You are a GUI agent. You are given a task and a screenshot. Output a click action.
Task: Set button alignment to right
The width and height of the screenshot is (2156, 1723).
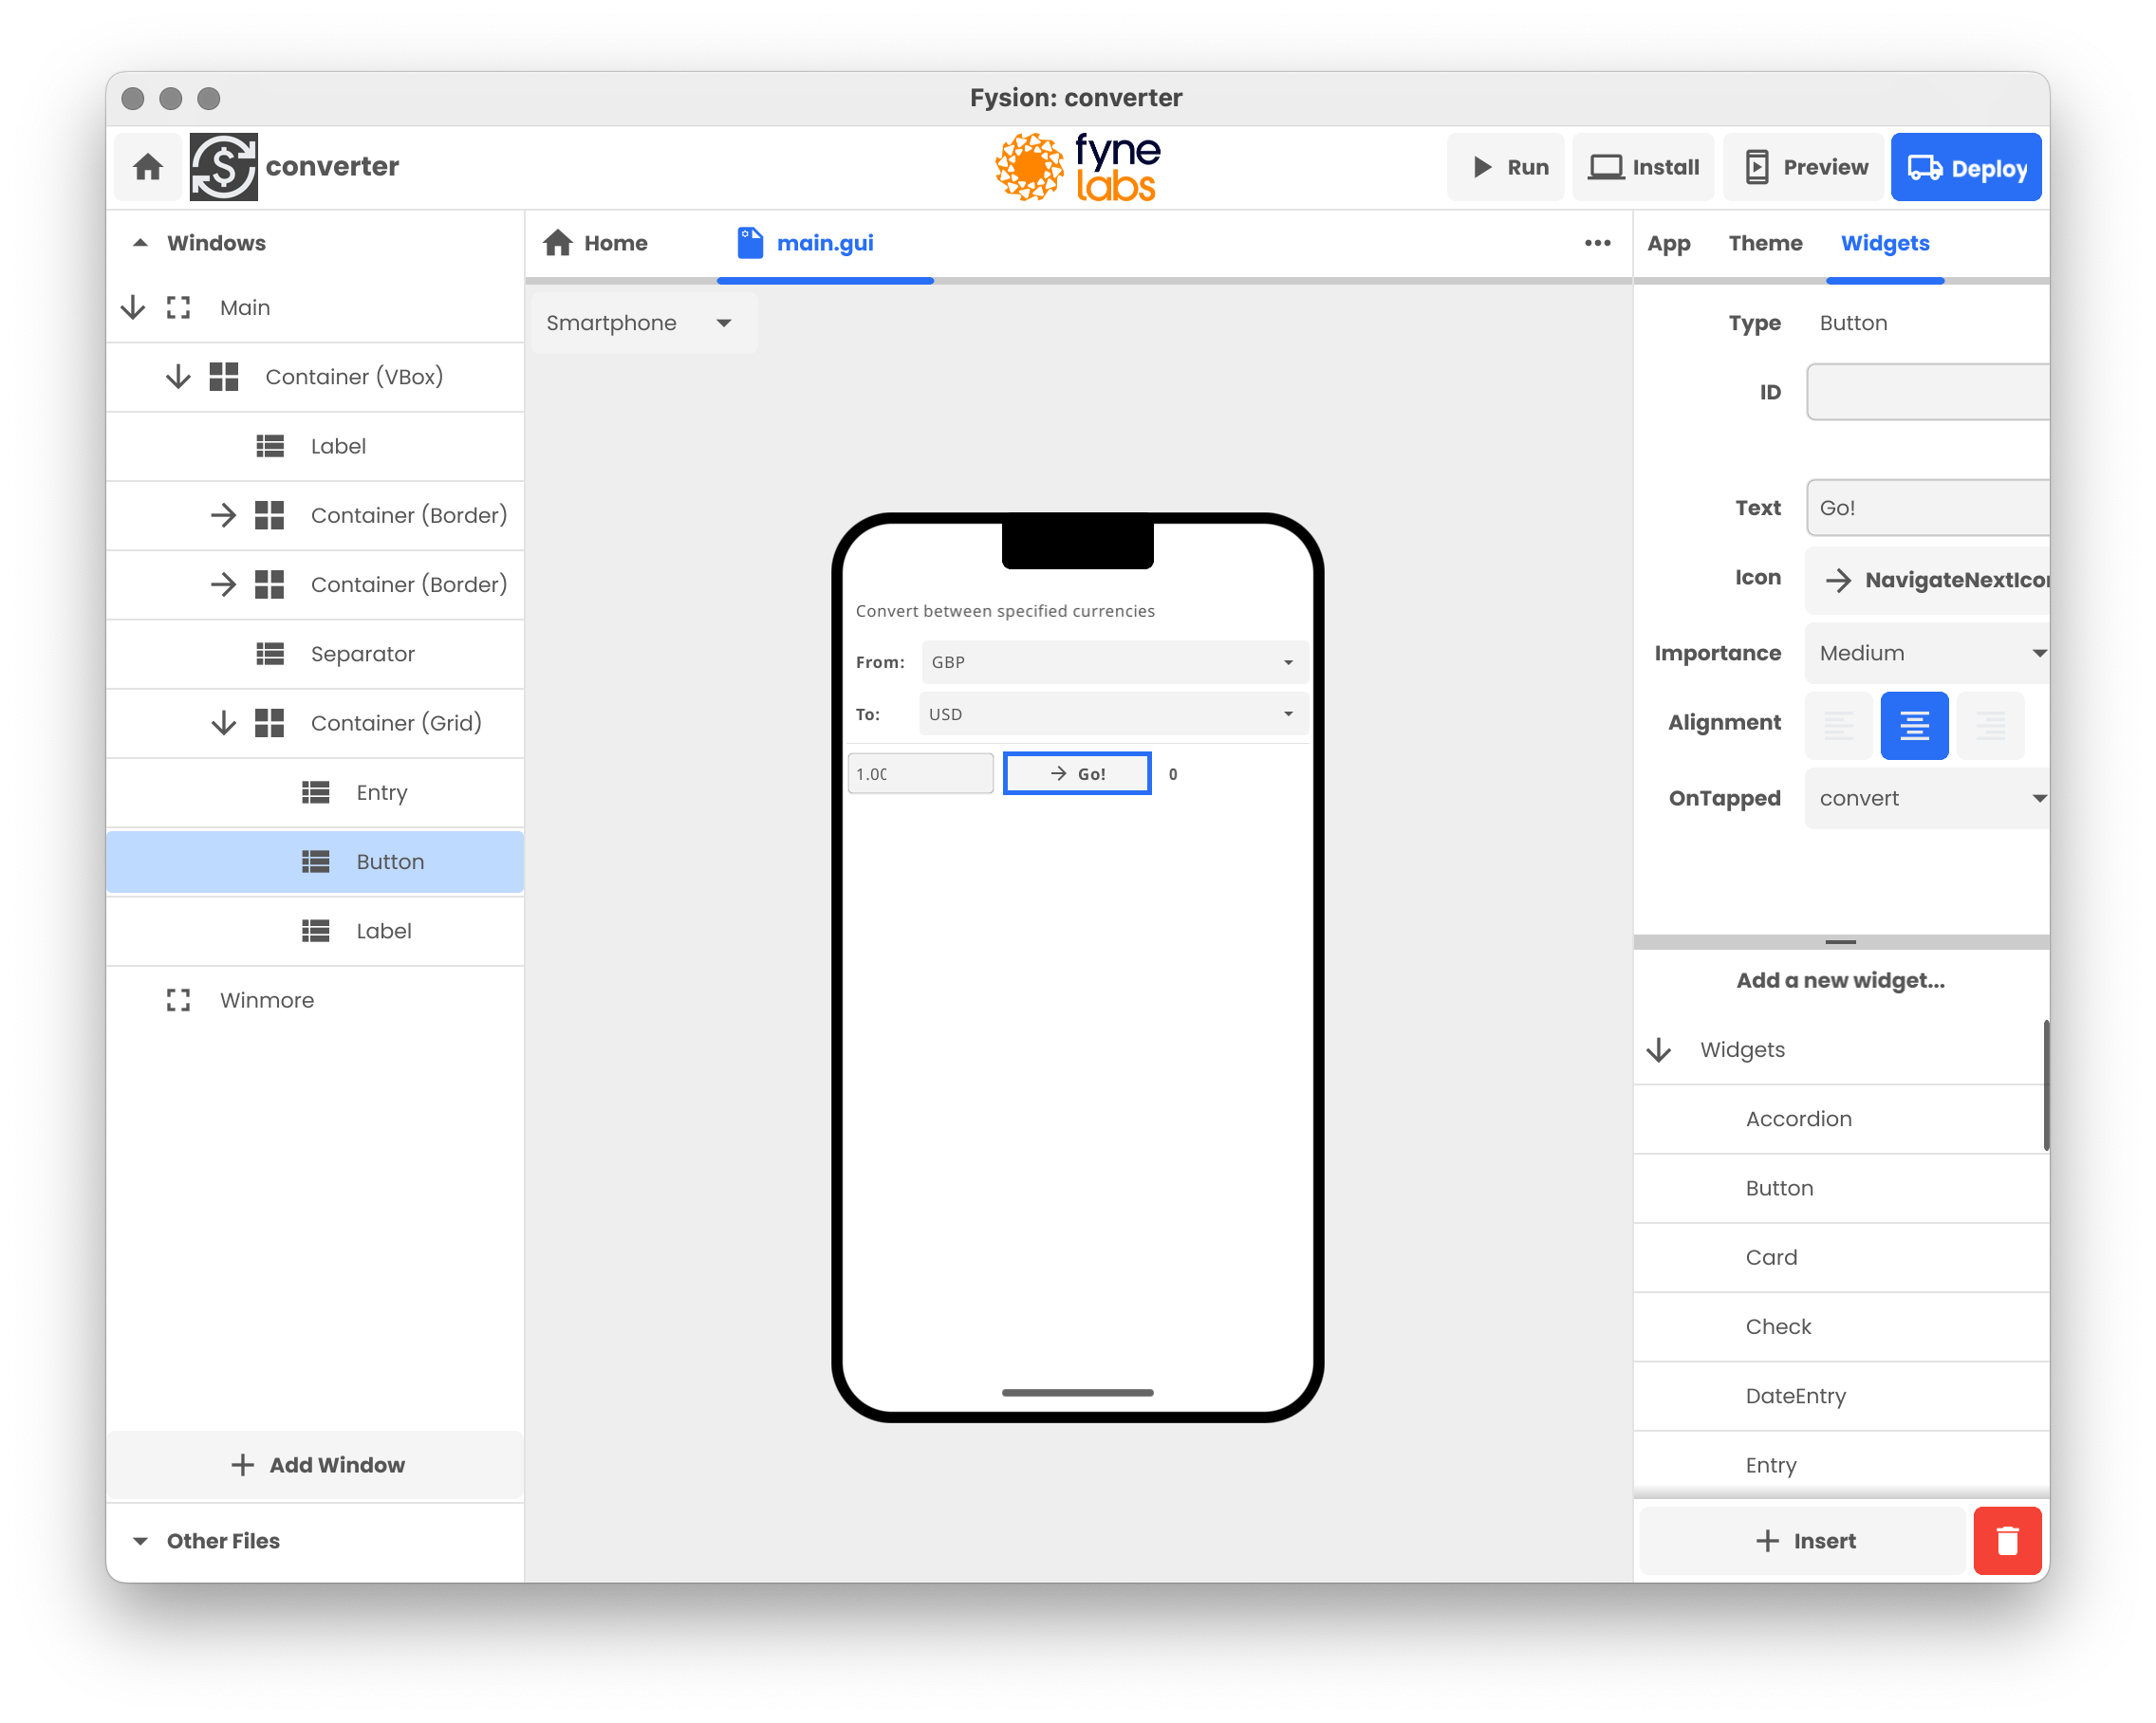1991,725
